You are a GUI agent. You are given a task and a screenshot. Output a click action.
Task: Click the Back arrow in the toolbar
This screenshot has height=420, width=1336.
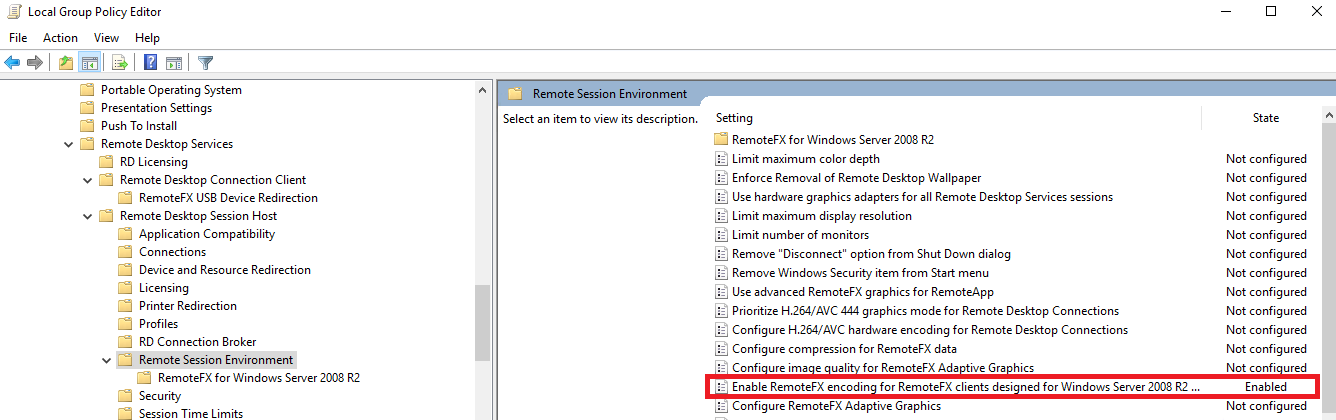(x=12, y=63)
